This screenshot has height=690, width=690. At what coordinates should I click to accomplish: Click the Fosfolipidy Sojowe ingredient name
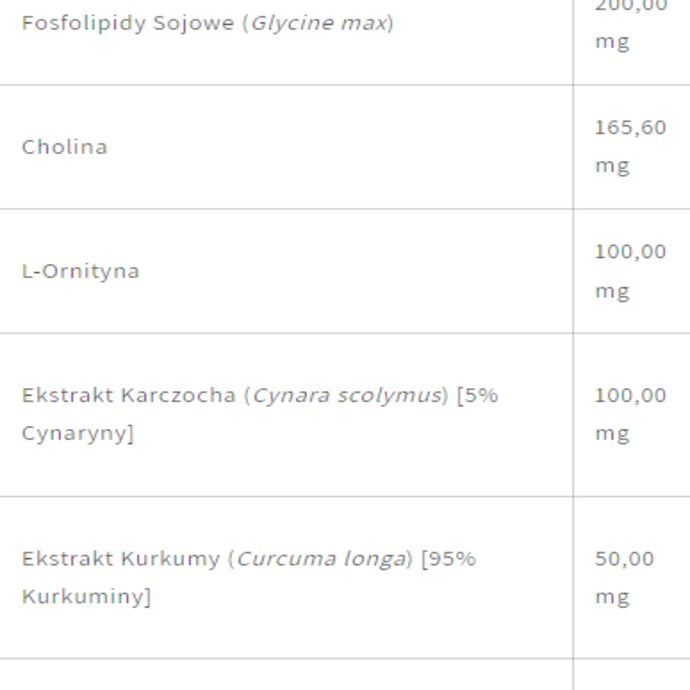point(128,23)
